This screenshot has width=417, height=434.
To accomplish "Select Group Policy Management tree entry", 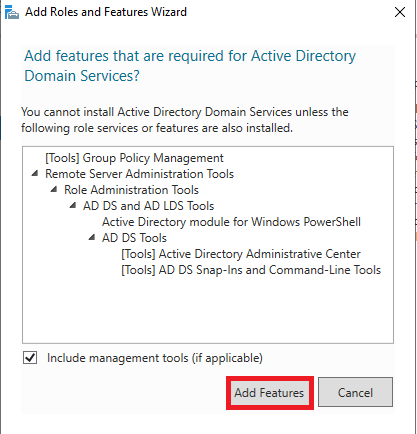I will tap(134, 158).
